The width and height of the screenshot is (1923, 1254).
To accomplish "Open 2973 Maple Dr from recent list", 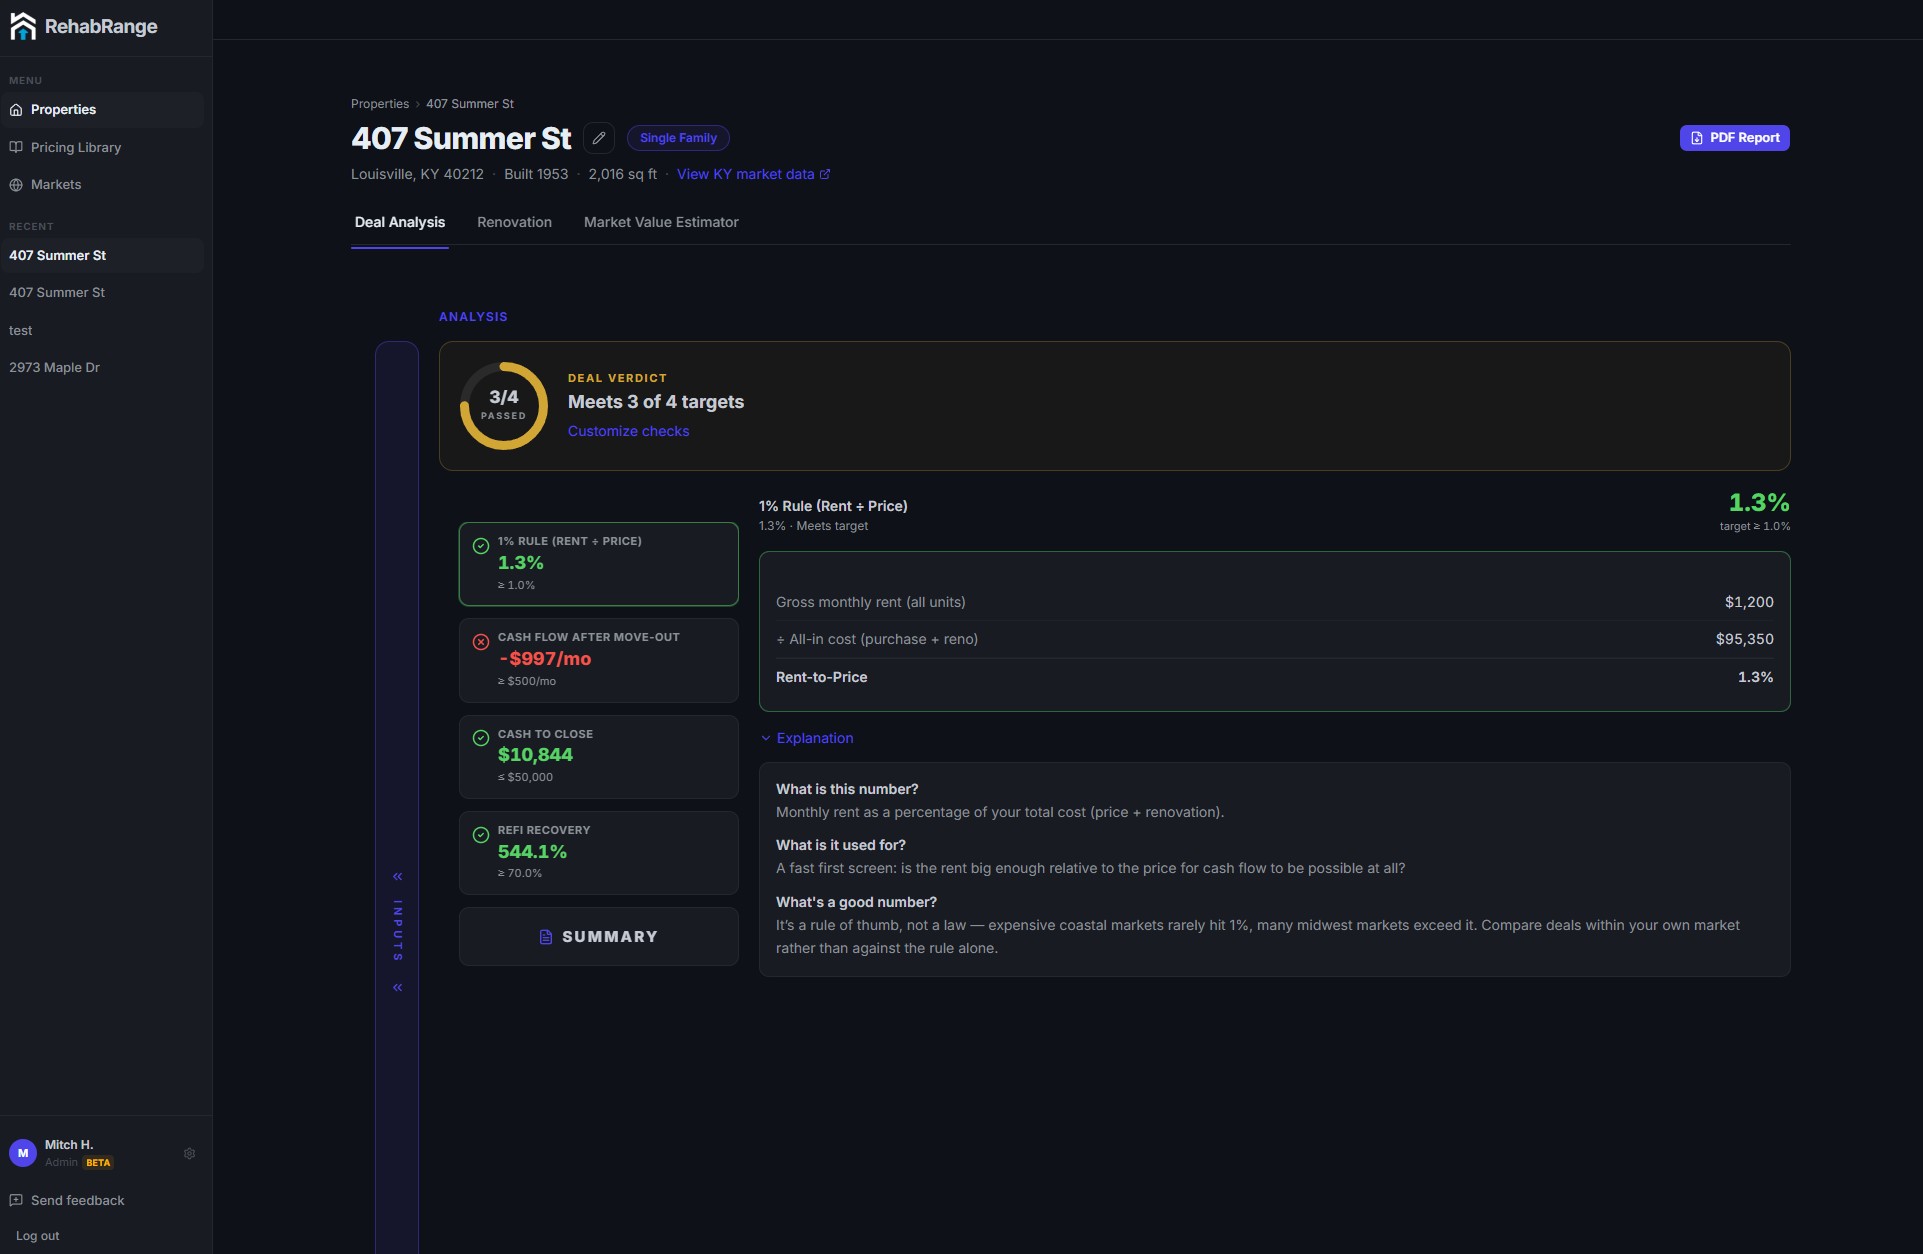I will 54,367.
